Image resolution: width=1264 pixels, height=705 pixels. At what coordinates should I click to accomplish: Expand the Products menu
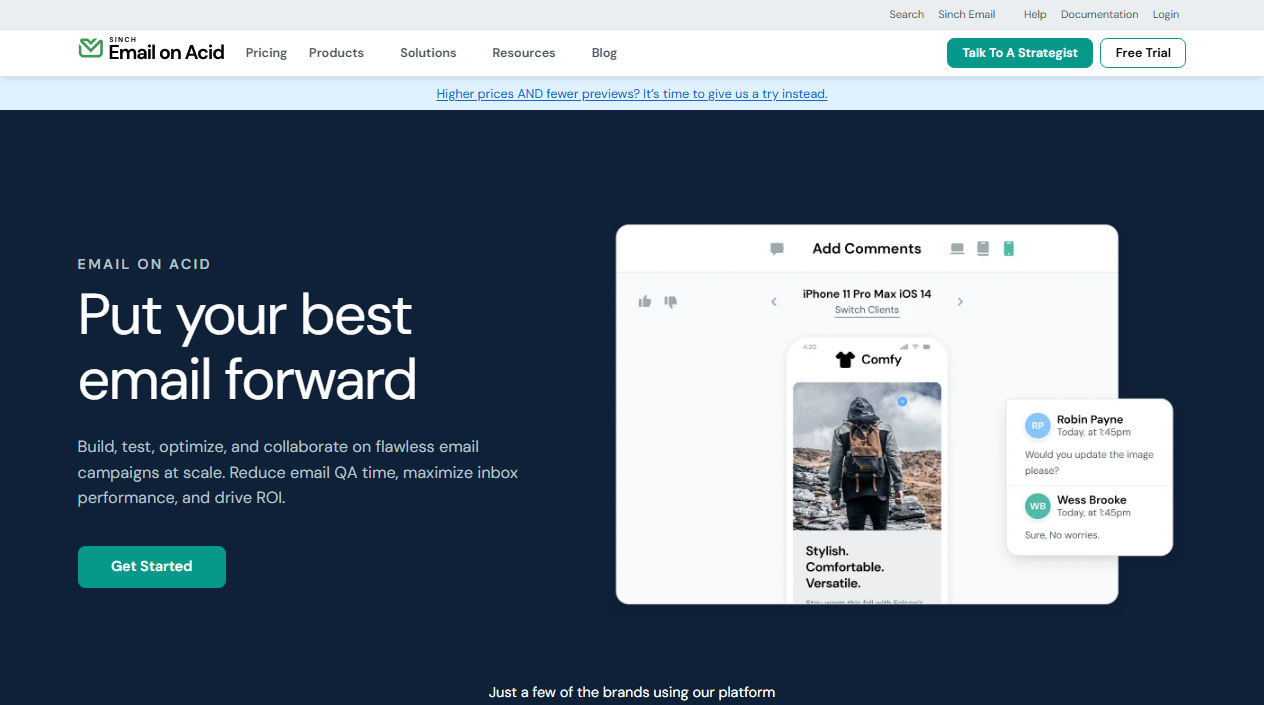point(336,53)
